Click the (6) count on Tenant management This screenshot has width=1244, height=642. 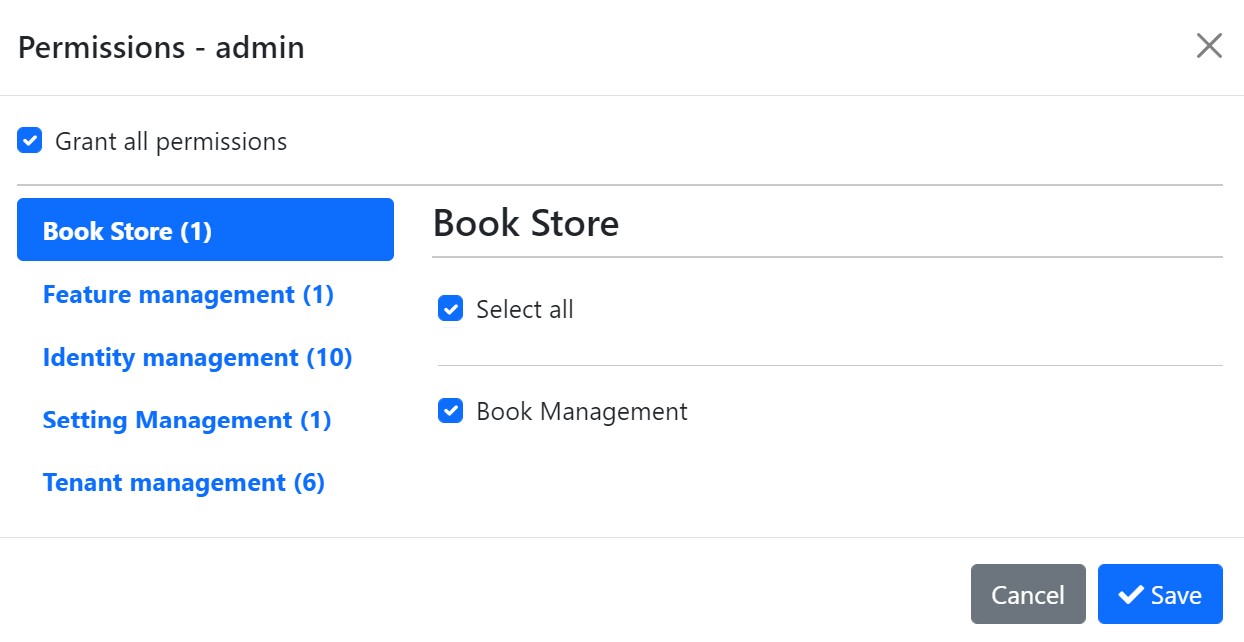click(309, 483)
